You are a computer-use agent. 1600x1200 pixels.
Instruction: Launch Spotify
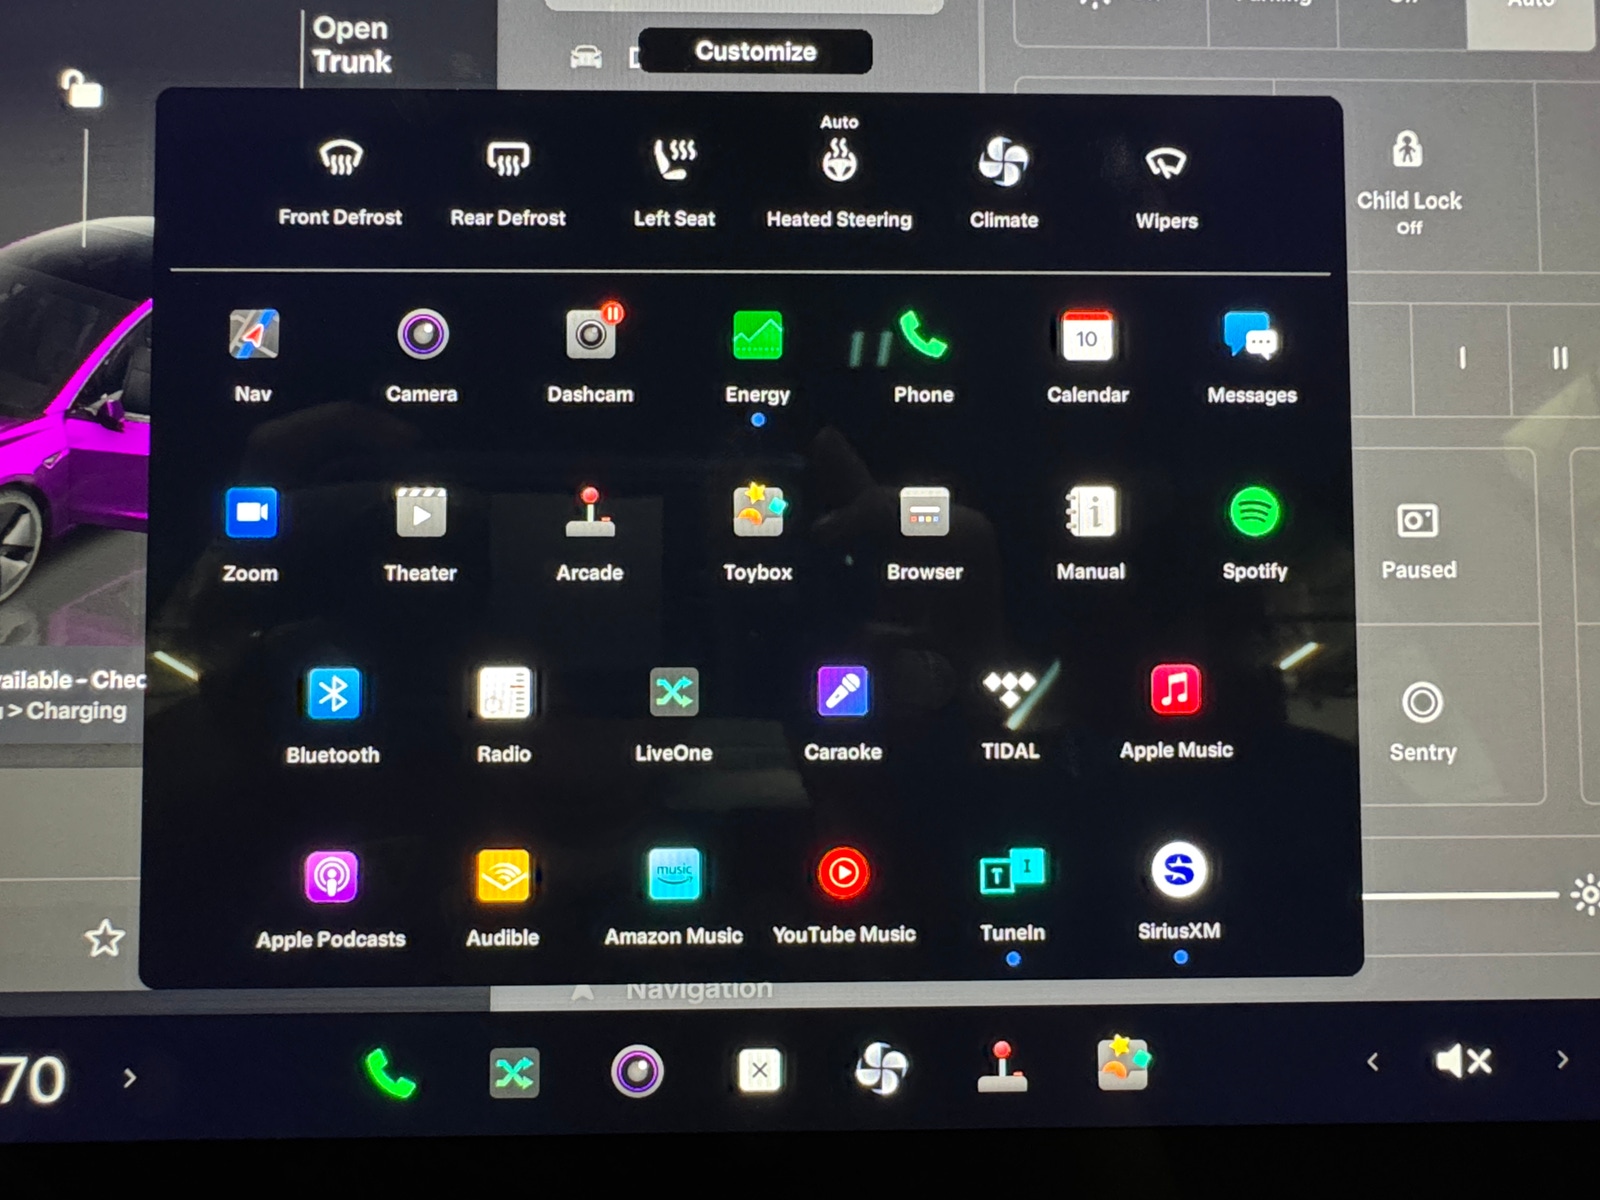tap(1255, 512)
